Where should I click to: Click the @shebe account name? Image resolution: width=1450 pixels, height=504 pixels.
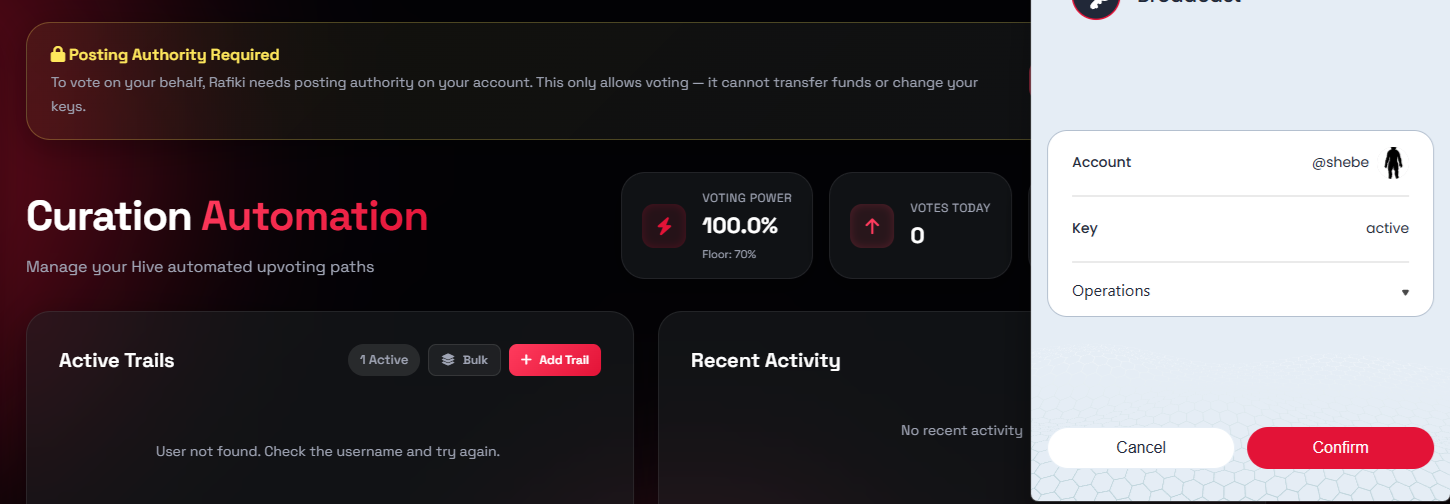pyautogui.click(x=1340, y=162)
